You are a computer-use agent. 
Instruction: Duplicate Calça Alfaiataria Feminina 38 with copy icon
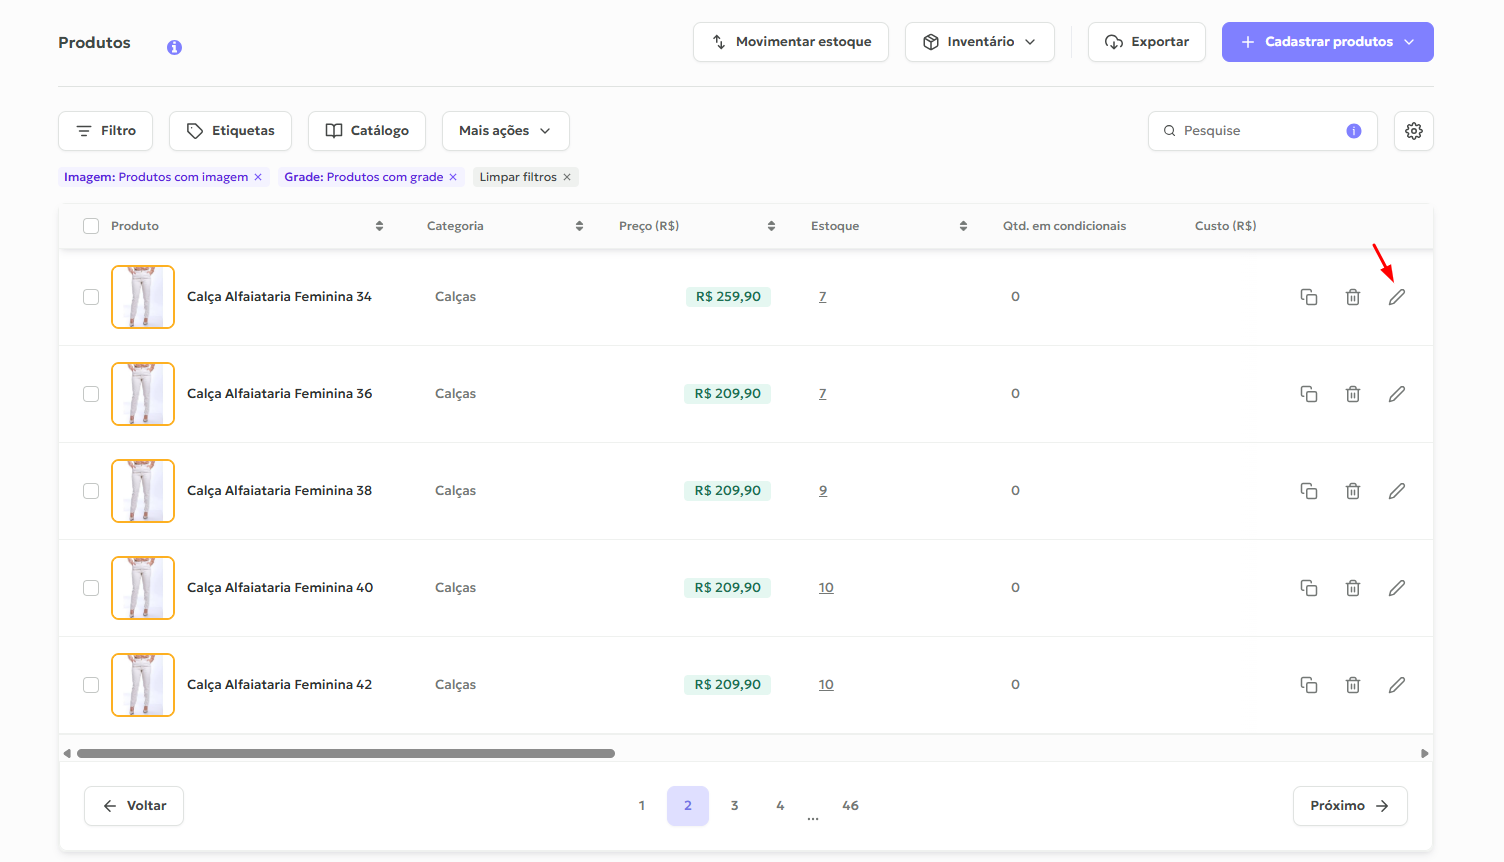tap(1308, 491)
